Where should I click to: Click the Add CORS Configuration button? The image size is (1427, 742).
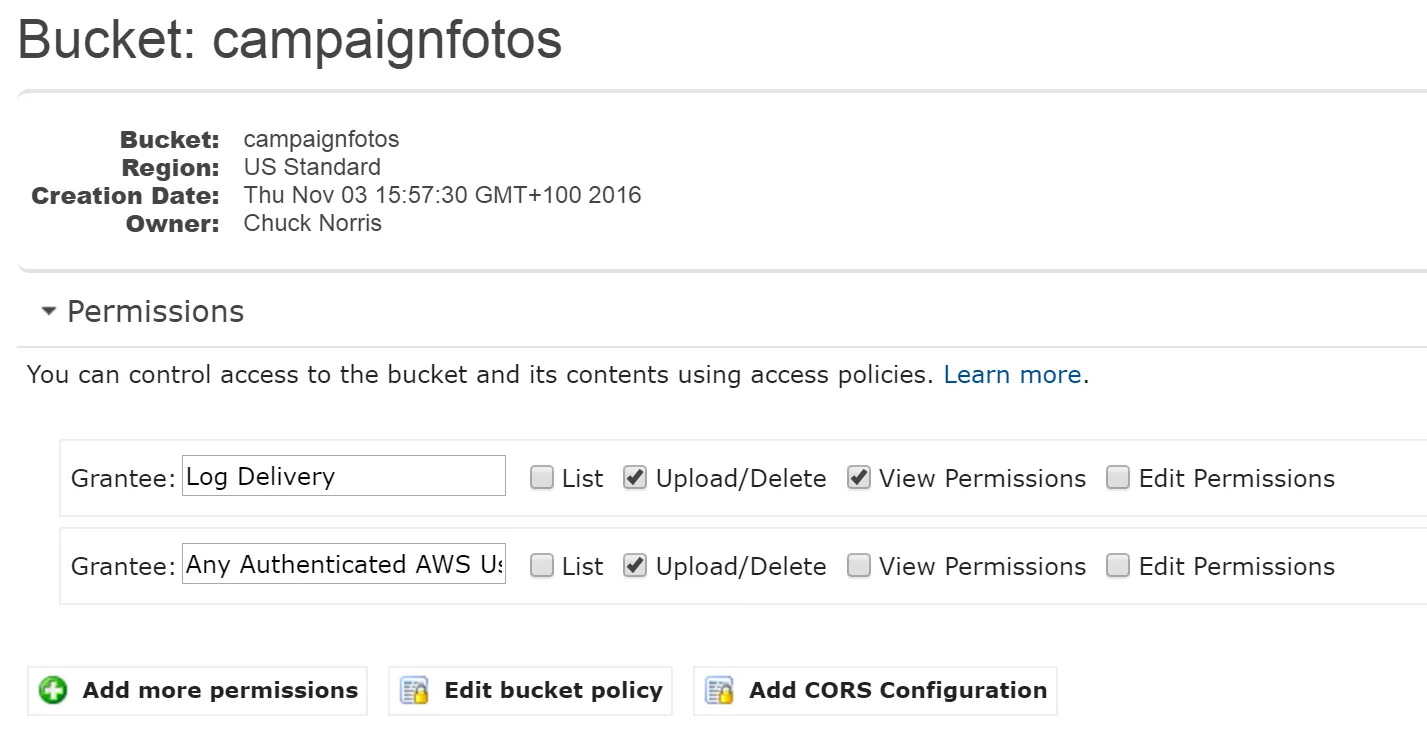(x=897, y=691)
